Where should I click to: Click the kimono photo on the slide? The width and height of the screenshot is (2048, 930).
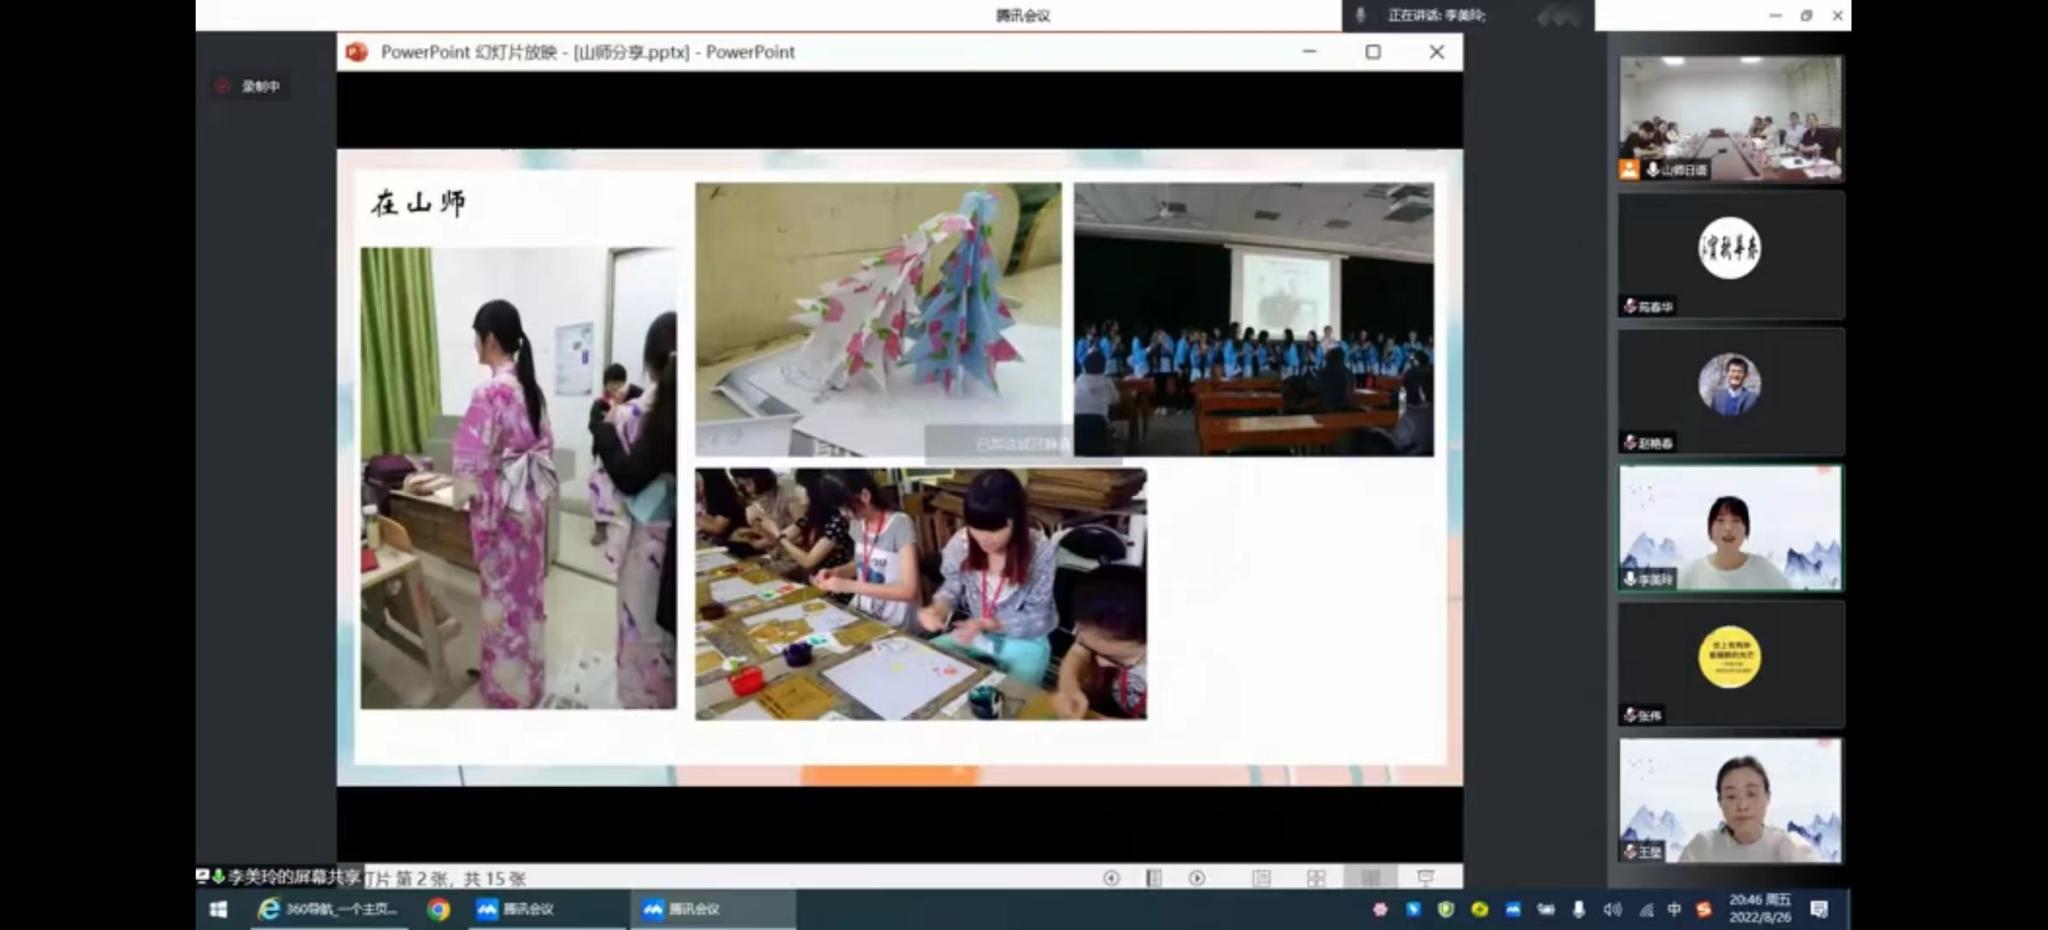point(518,478)
